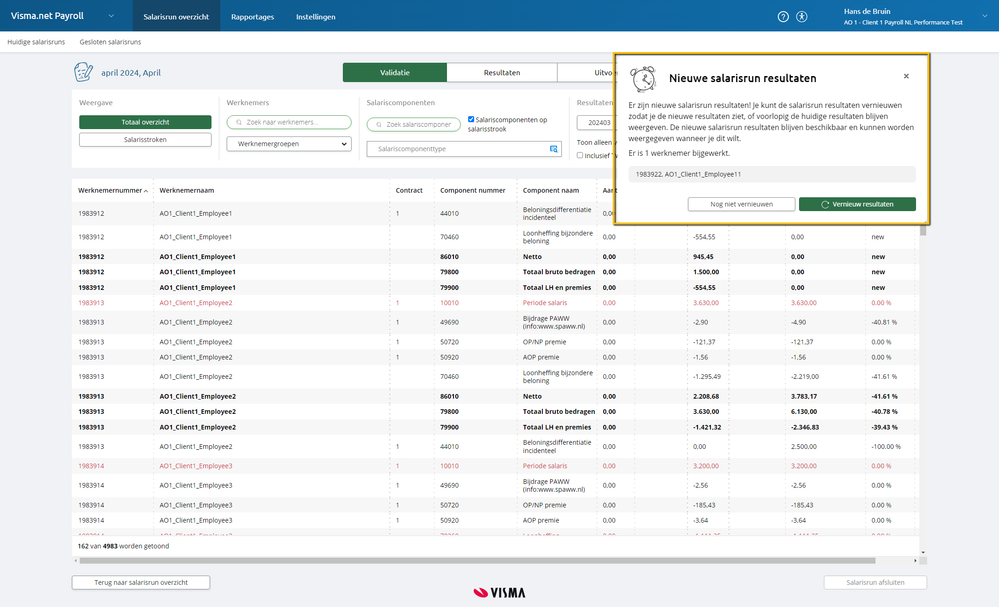Click the Component nummer column header
999x607 pixels.
click(473, 190)
